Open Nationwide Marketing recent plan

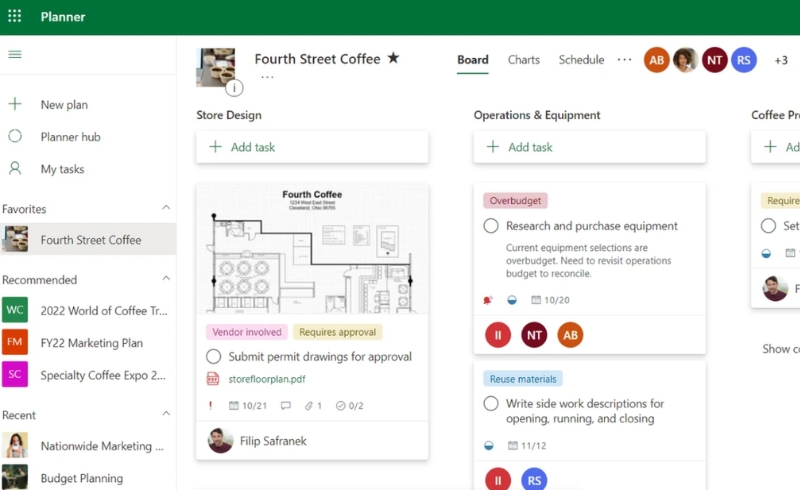tap(88, 446)
